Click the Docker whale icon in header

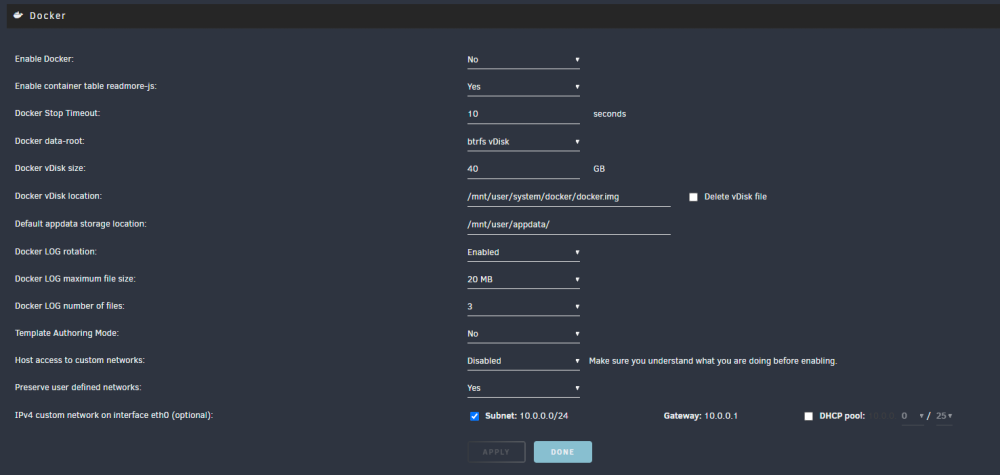coord(18,15)
